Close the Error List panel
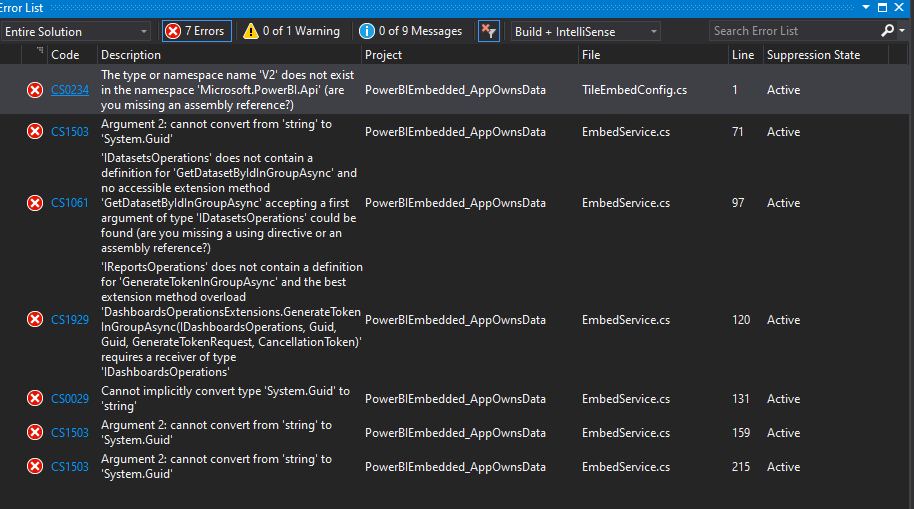 (899, 8)
